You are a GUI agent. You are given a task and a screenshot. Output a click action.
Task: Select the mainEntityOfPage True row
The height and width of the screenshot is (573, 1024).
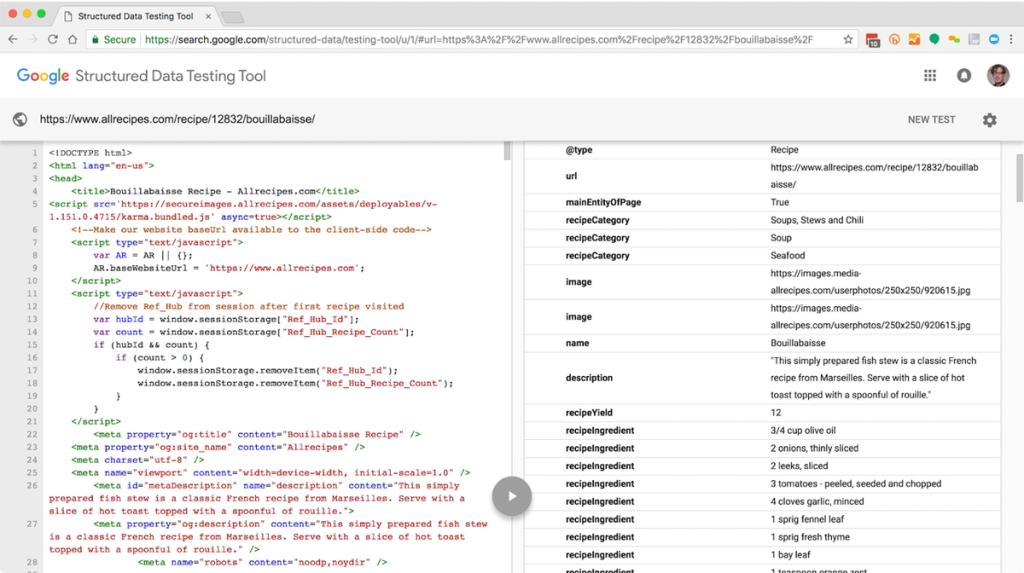[762, 203]
